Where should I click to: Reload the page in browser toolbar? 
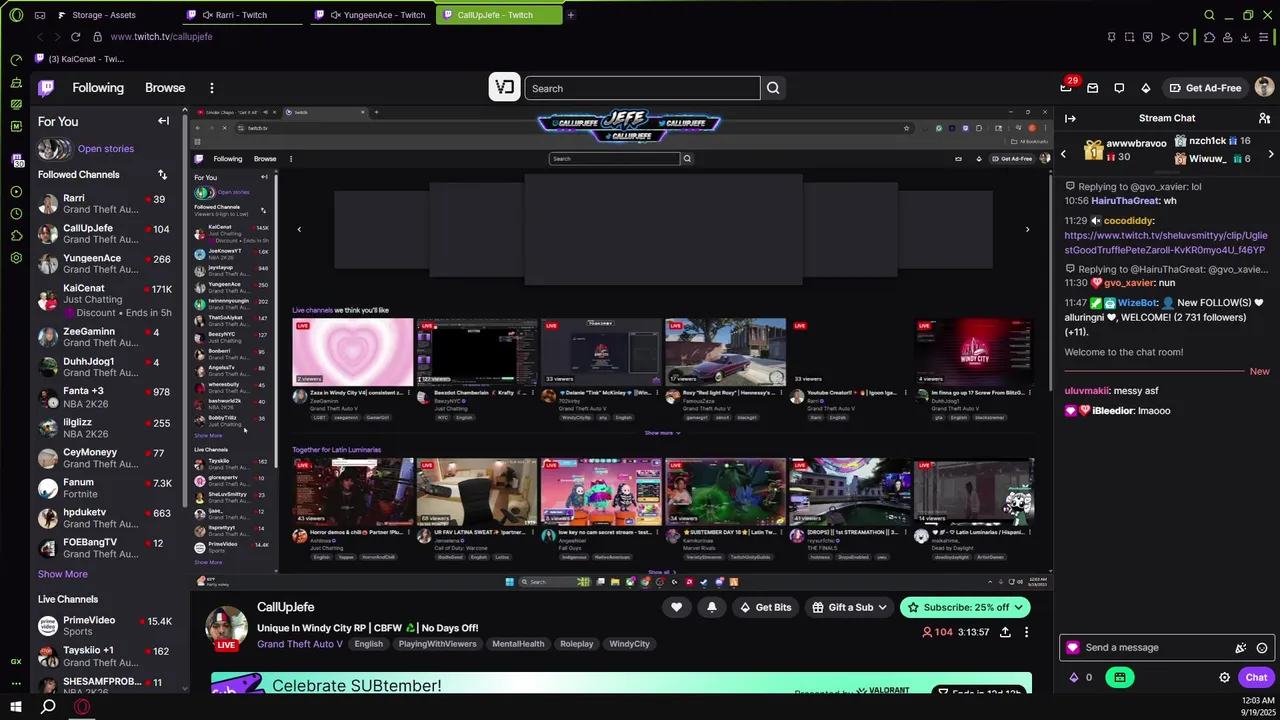click(x=75, y=37)
